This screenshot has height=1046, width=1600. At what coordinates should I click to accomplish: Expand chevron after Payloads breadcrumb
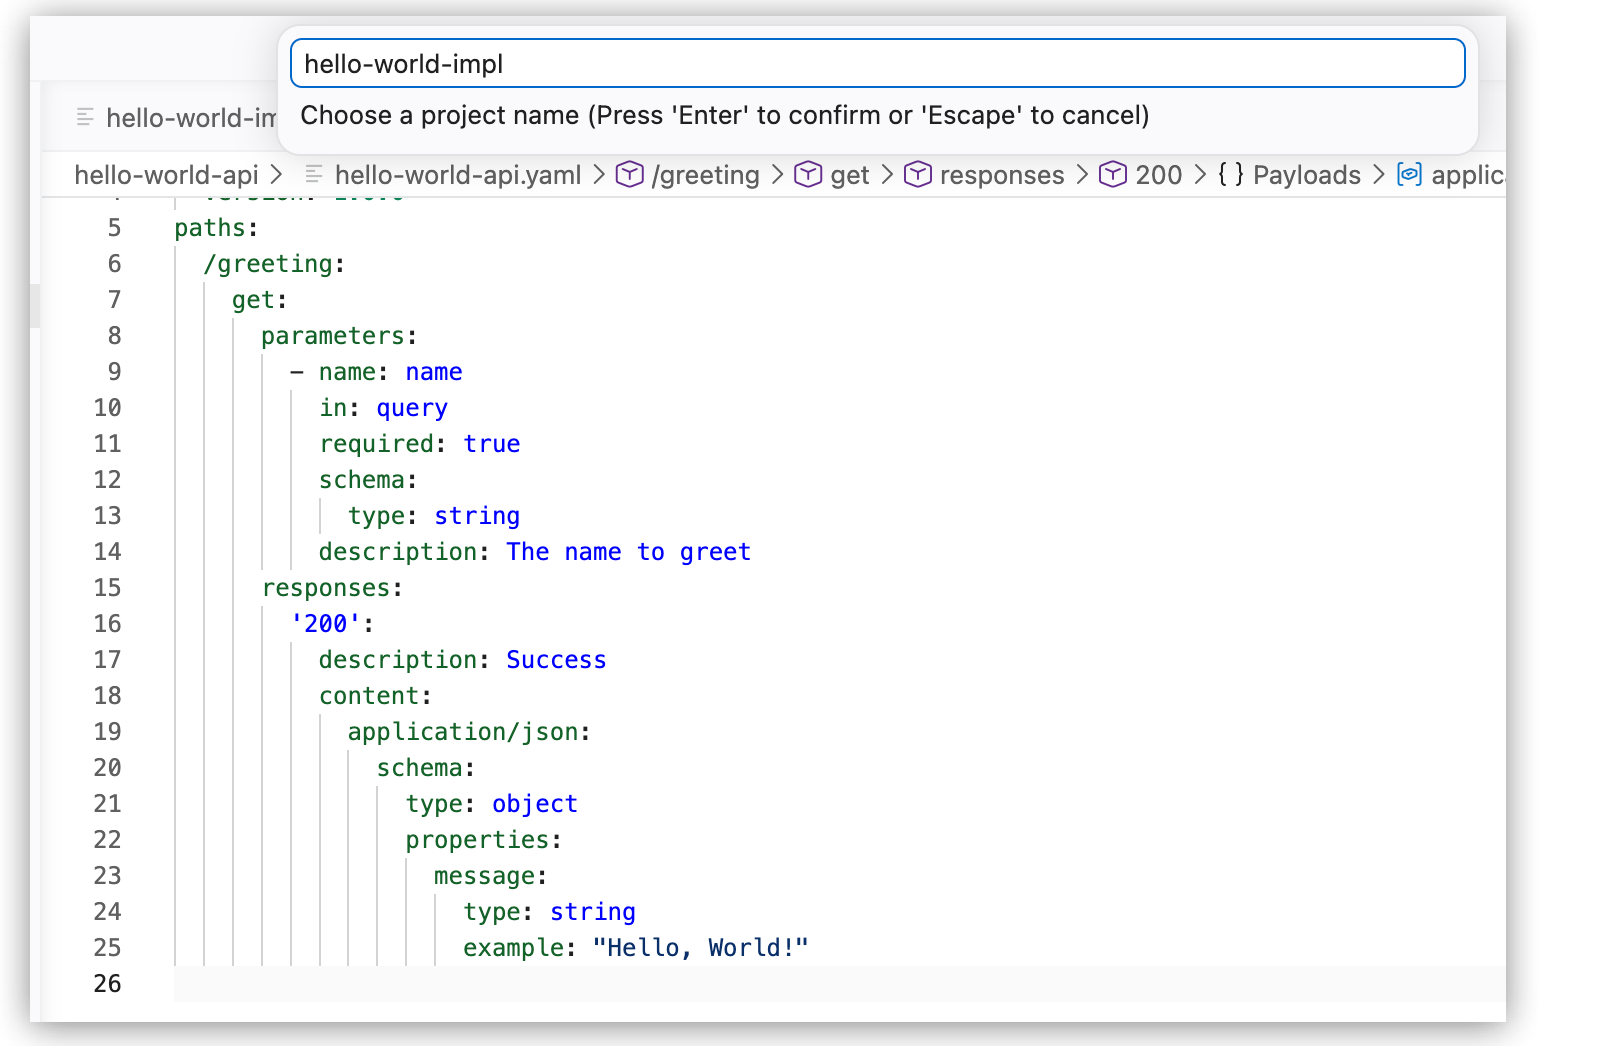click(1378, 175)
